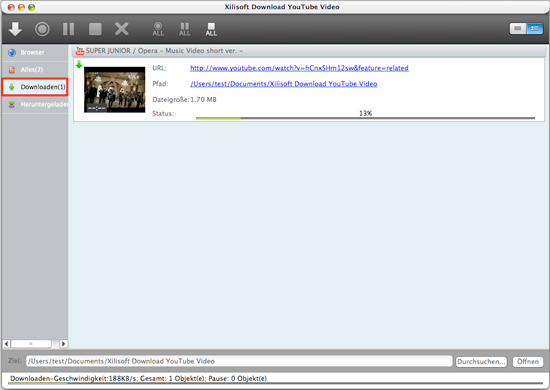
Task: Start all downloads icon
Action: (x=158, y=29)
